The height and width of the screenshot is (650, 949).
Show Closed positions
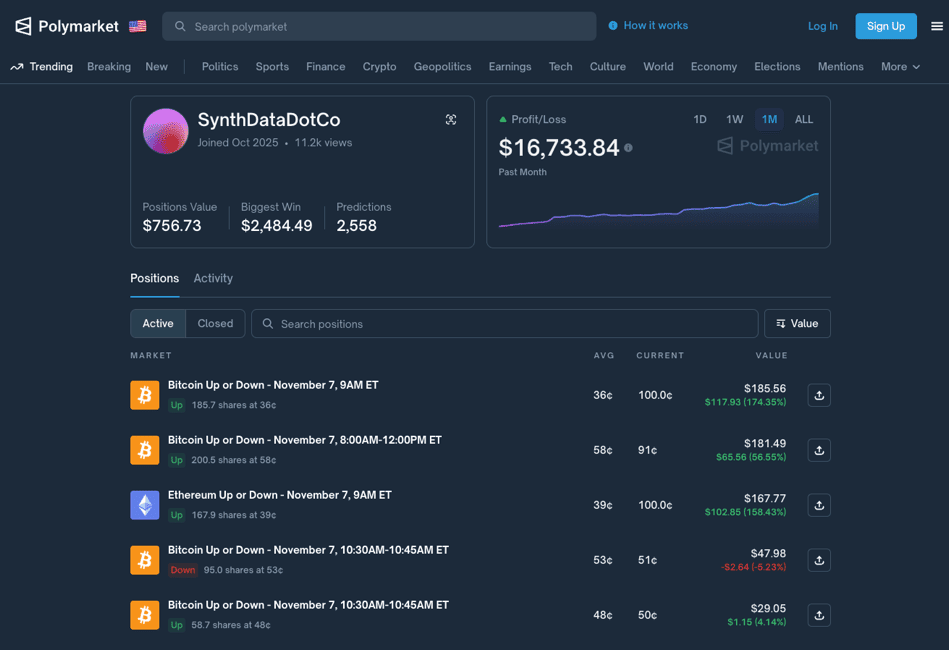point(215,323)
